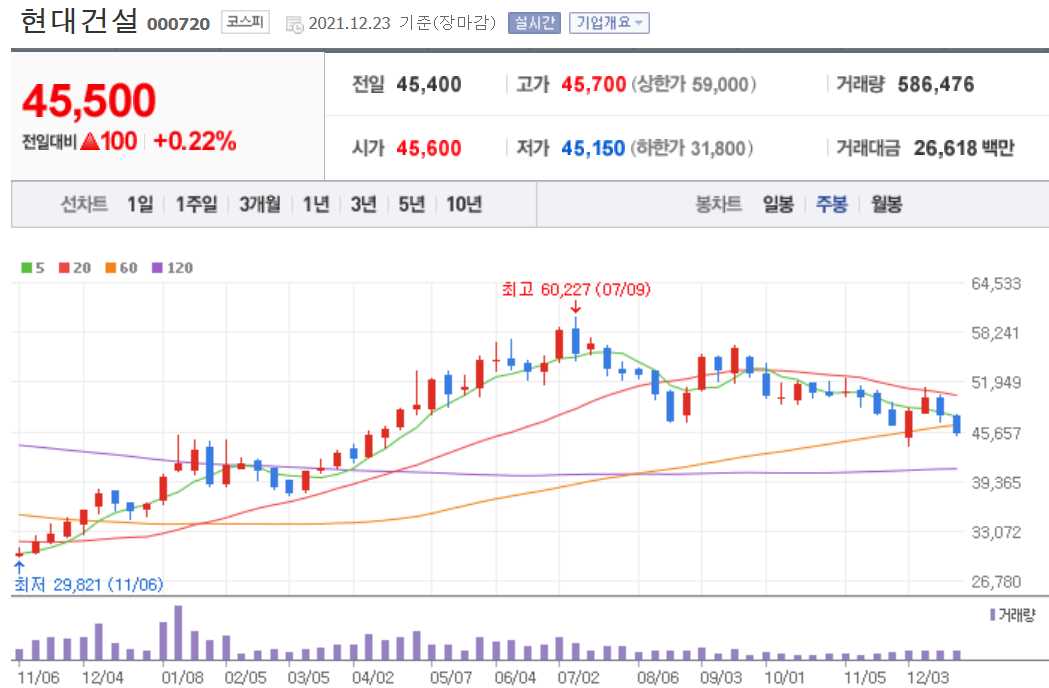This screenshot has width=1049, height=688.
Task: Click the 전일 45,400 previous close value
Action: 429,84
